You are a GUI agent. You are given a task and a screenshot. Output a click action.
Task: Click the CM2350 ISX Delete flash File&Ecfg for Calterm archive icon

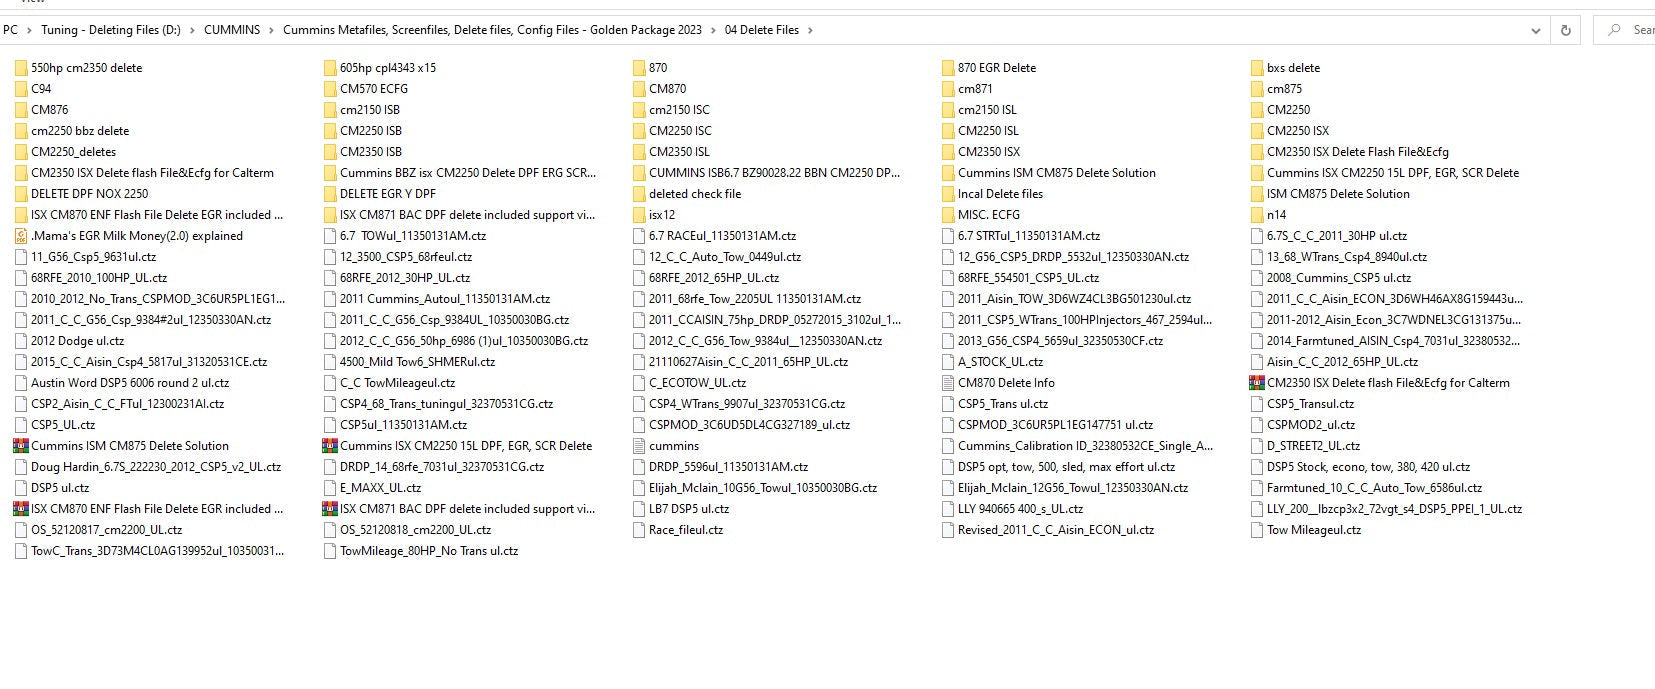(x=1258, y=383)
